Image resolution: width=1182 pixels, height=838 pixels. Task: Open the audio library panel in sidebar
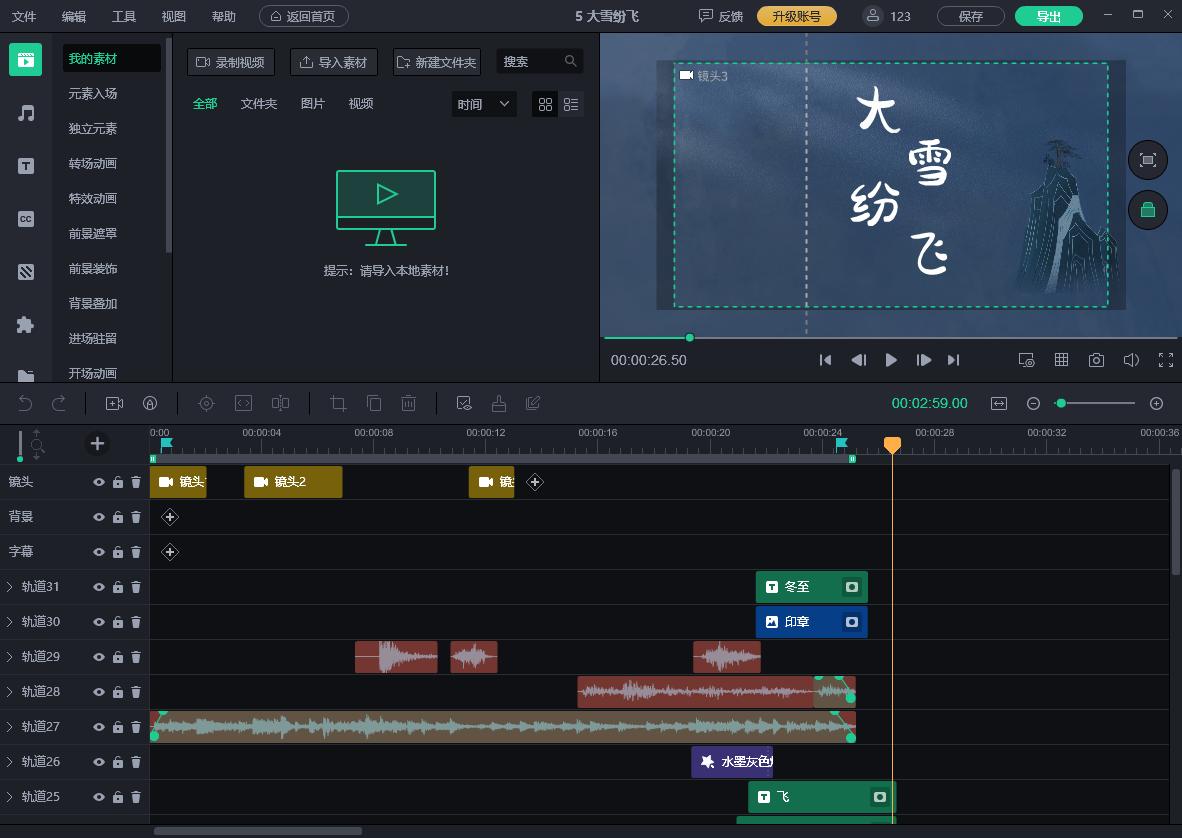click(x=25, y=112)
